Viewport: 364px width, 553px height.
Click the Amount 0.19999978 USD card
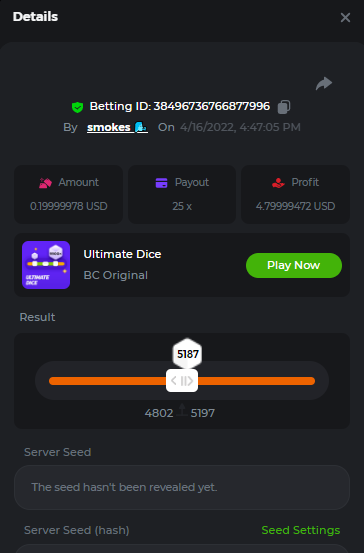(68, 194)
